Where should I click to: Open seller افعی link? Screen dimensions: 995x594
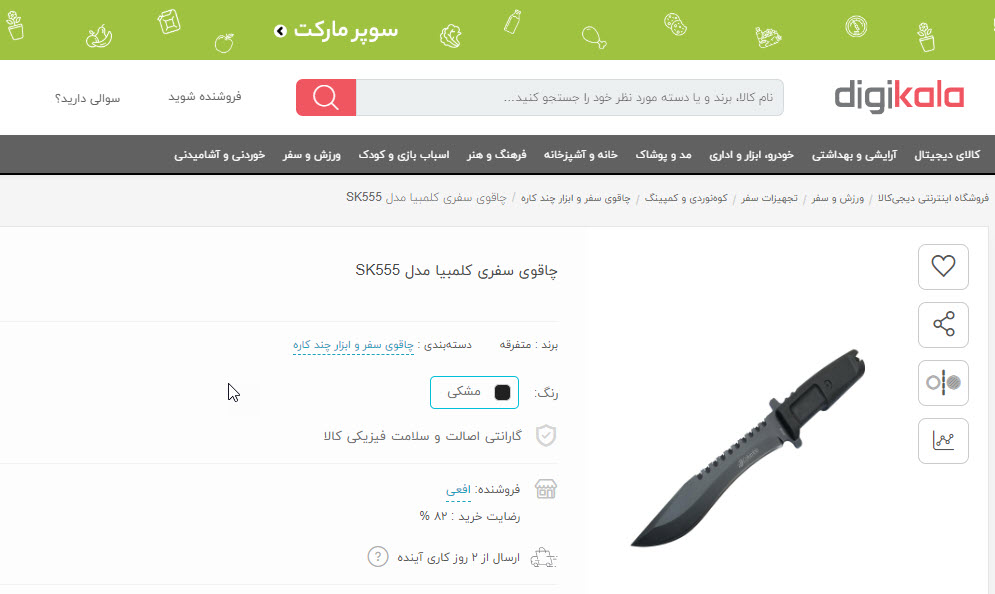[458, 489]
